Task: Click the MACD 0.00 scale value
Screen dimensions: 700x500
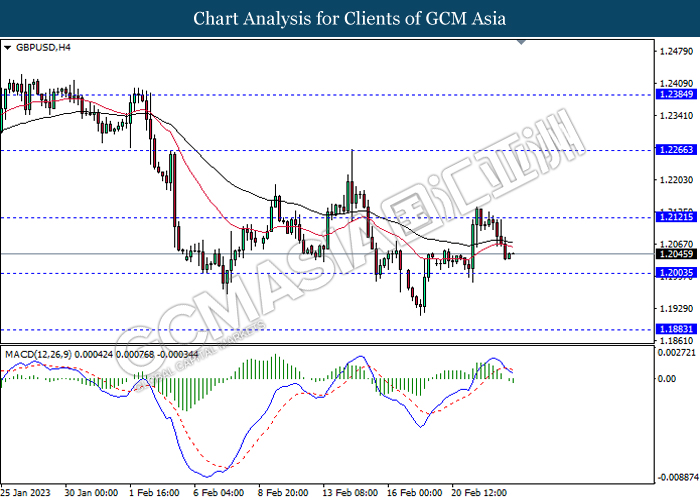Action: (x=667, y=379)
